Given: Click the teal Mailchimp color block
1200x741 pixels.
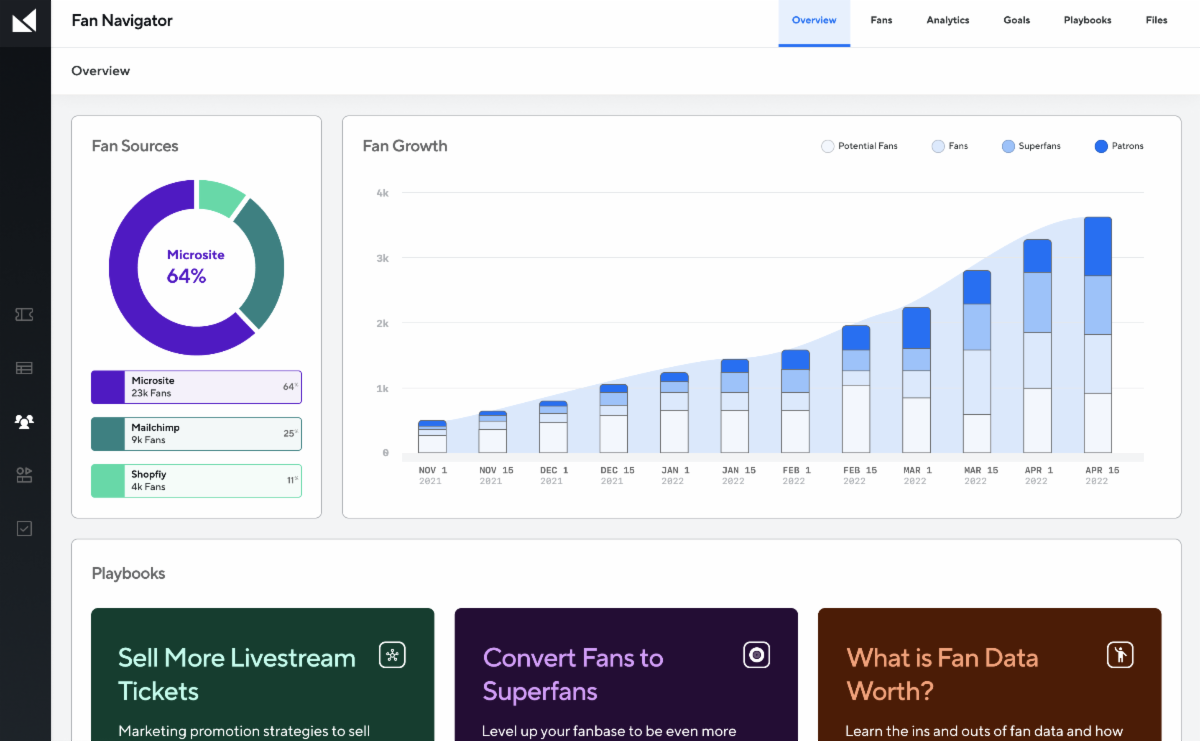Looking at the screenshot, I should (x=107, y=434).
